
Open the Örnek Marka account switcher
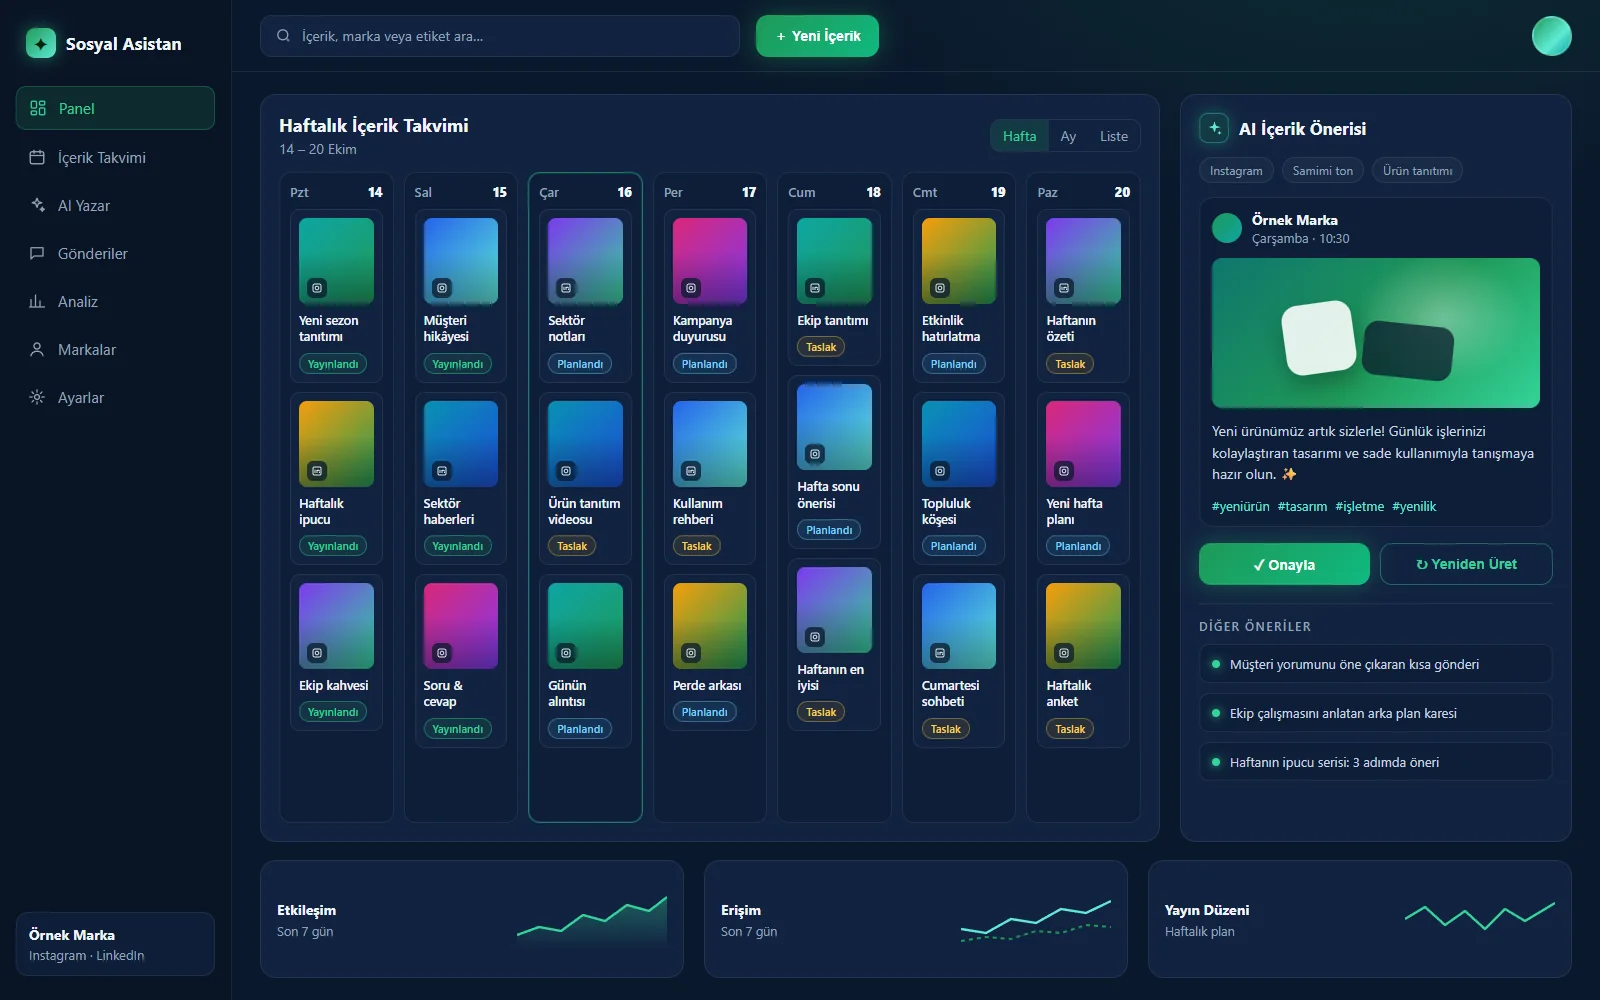pyautogui.click(x=115, y=944)
